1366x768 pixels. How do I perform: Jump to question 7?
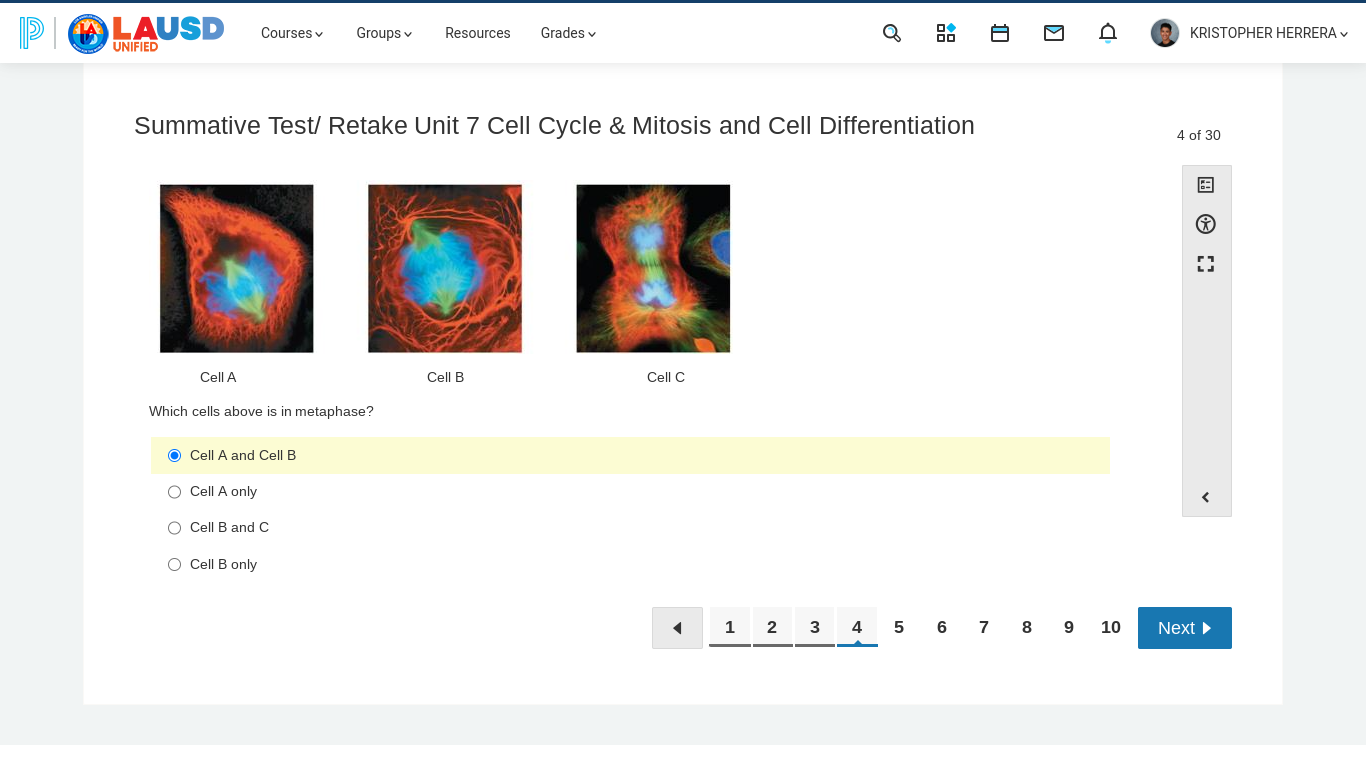984,627
